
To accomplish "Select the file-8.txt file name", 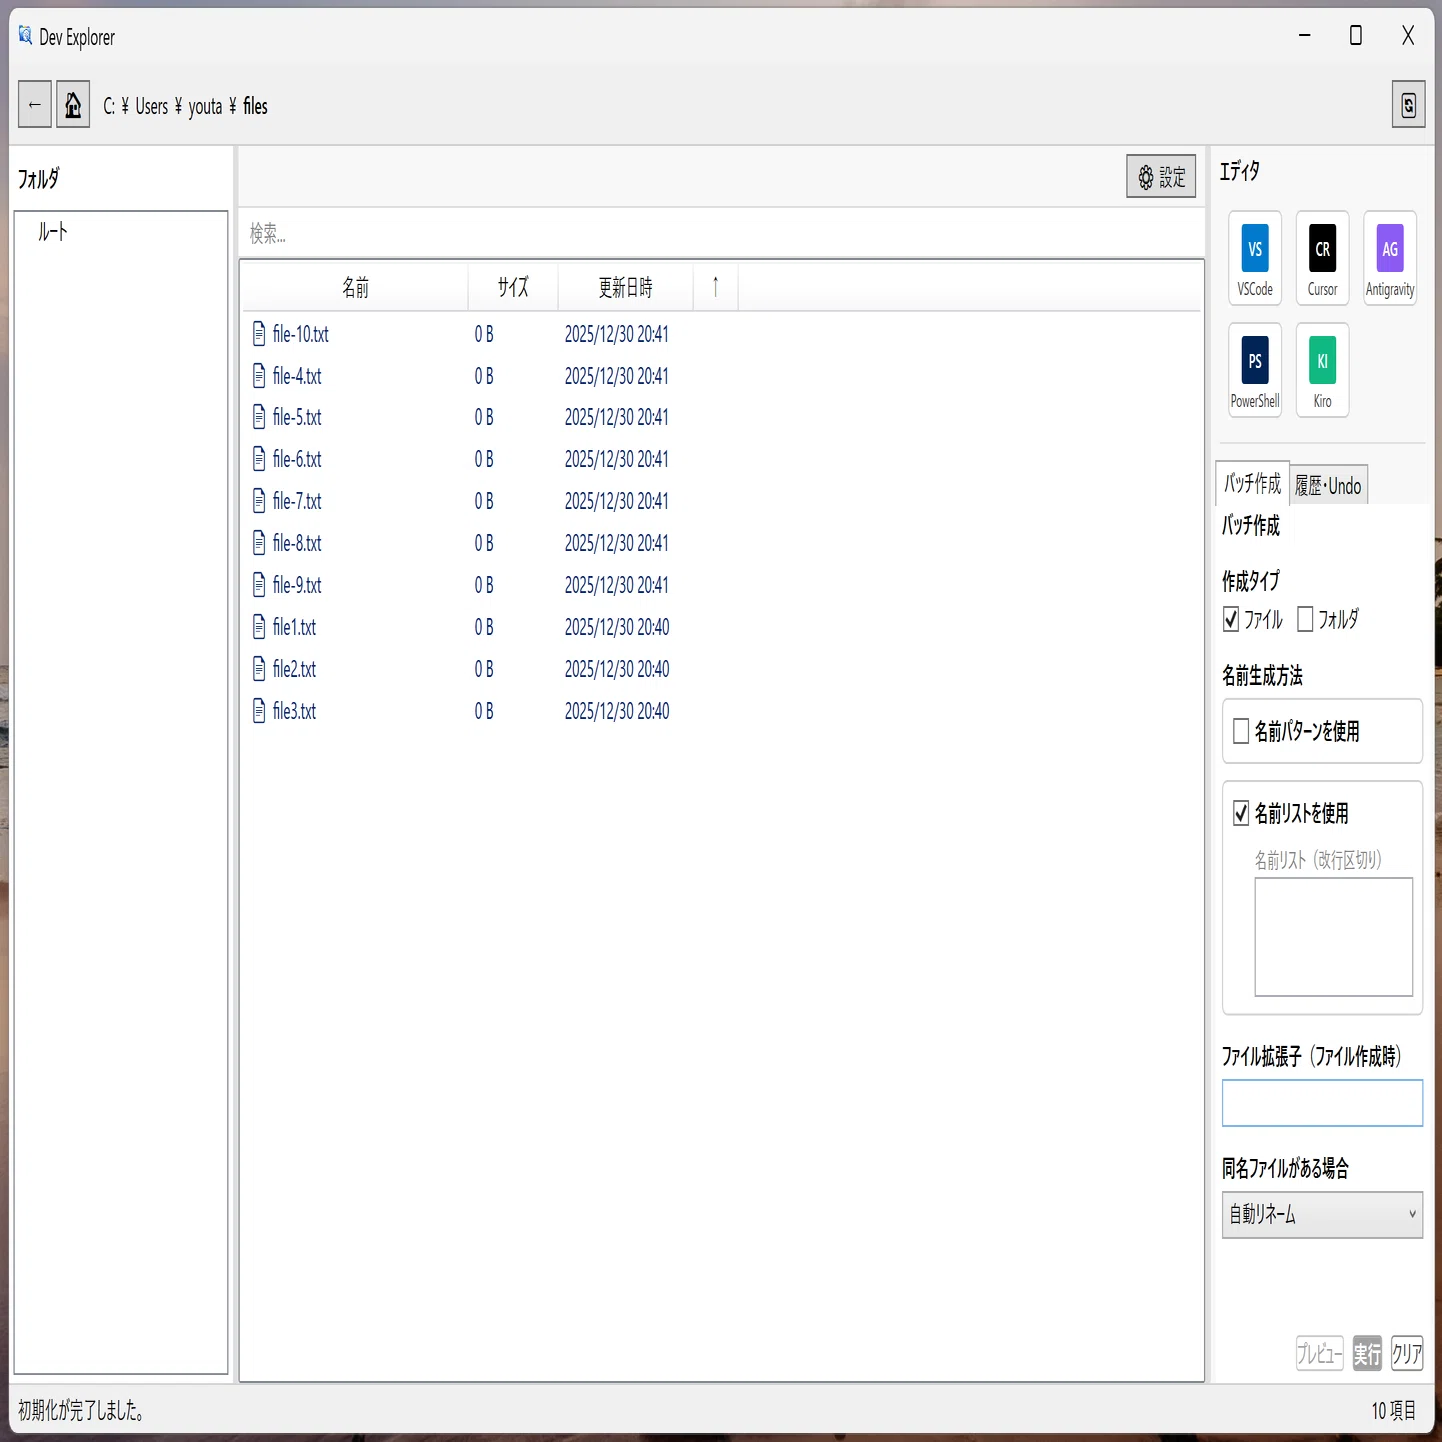I will pos(297,543).
